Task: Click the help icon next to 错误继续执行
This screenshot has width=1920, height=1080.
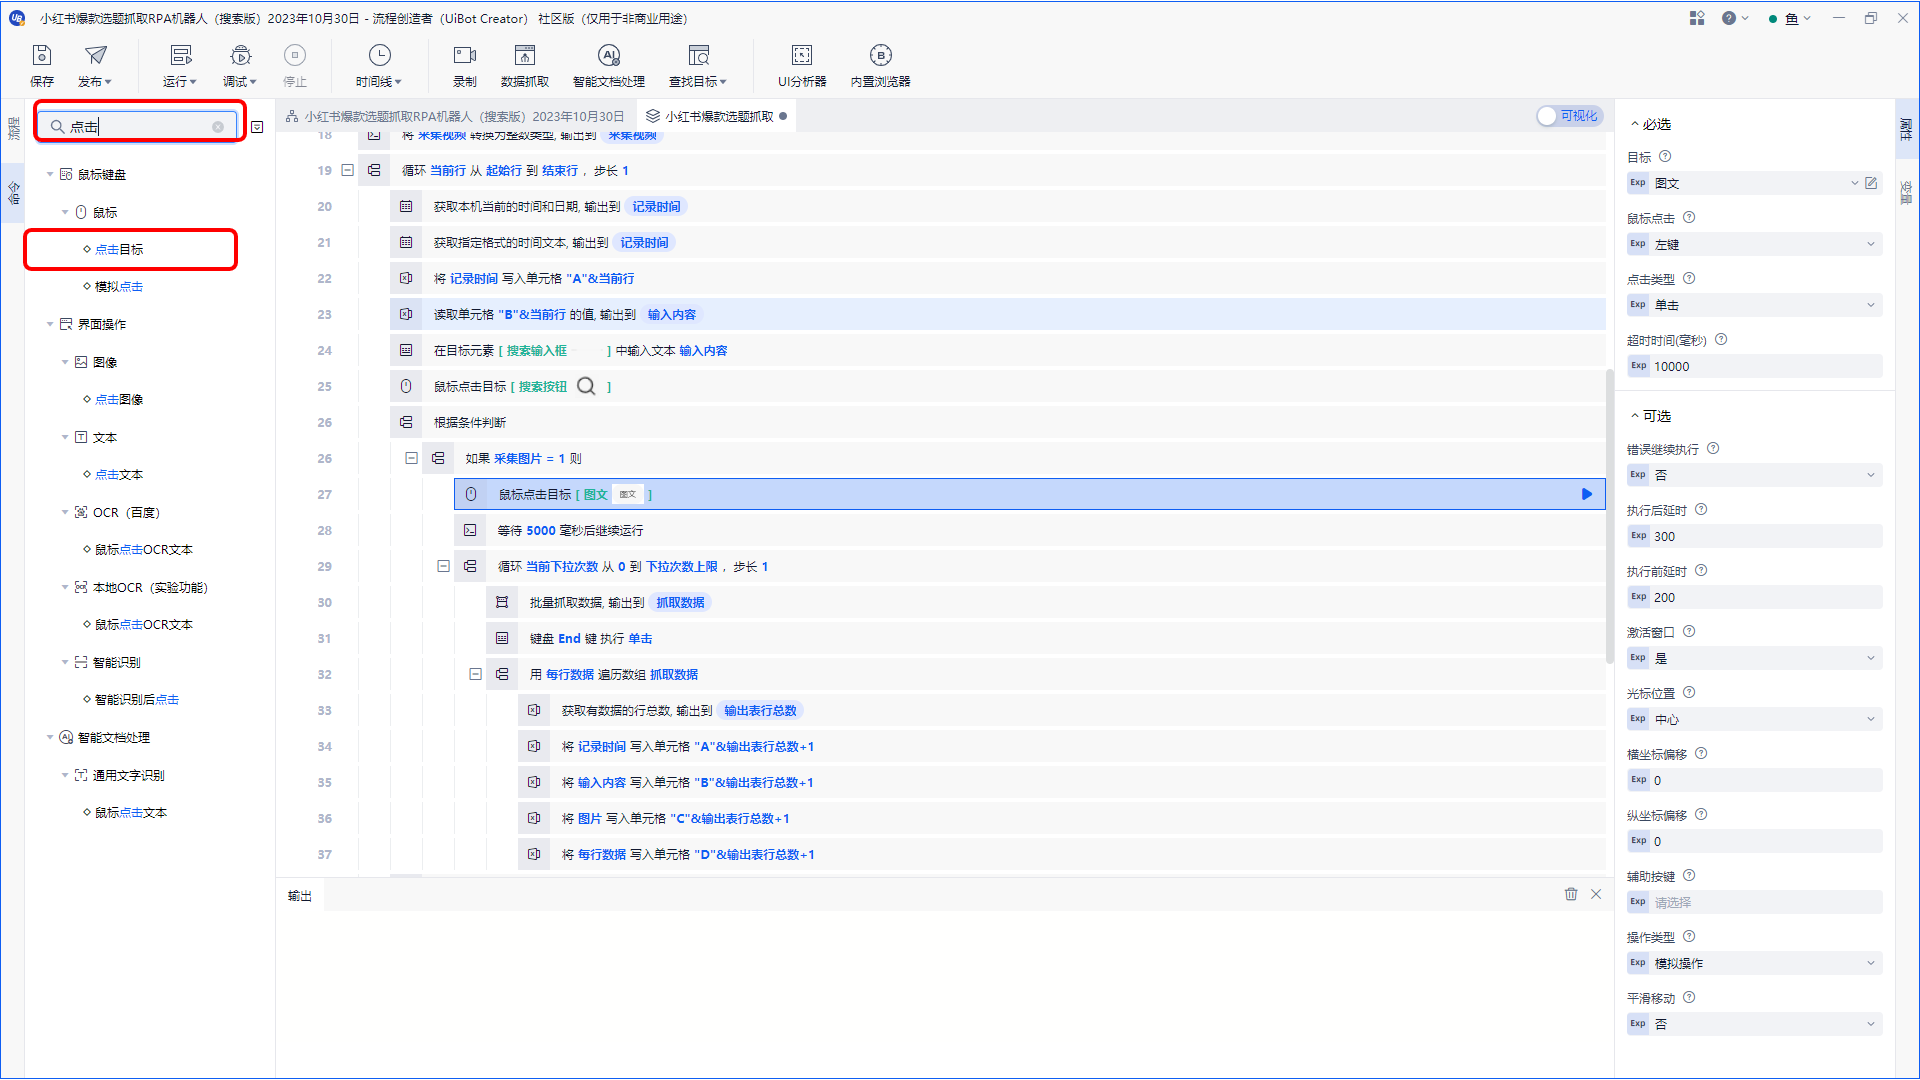Action: coord(1713,448)
